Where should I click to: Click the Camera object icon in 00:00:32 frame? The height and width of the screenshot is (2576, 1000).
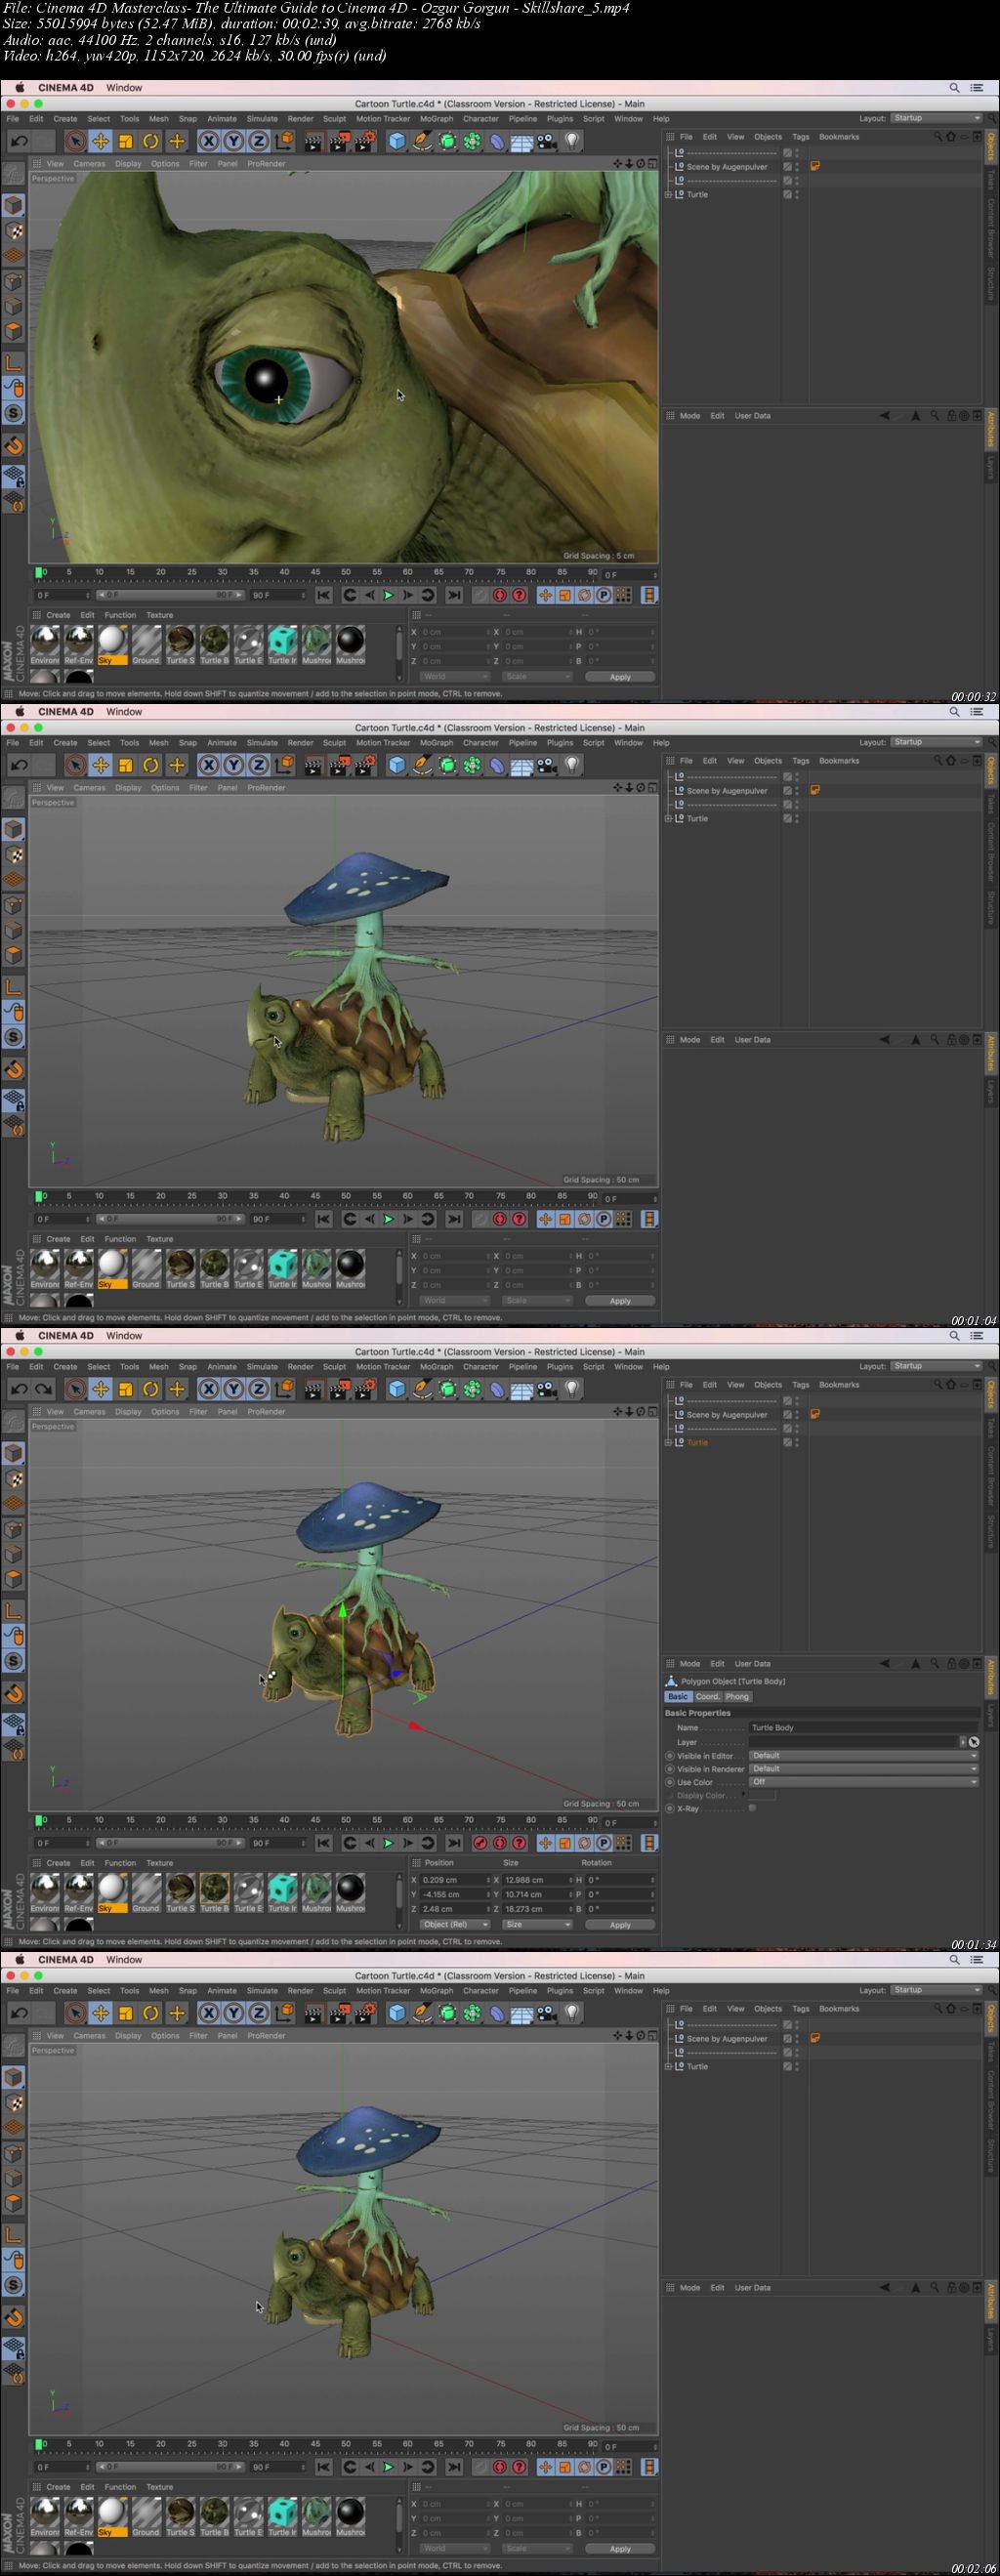tap(546, 142)
